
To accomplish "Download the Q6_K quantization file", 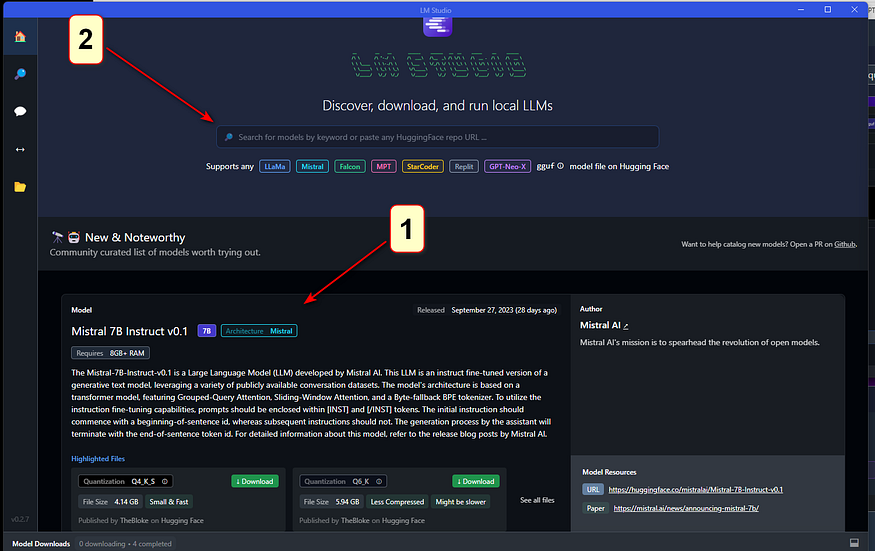I will click(476, 481).
